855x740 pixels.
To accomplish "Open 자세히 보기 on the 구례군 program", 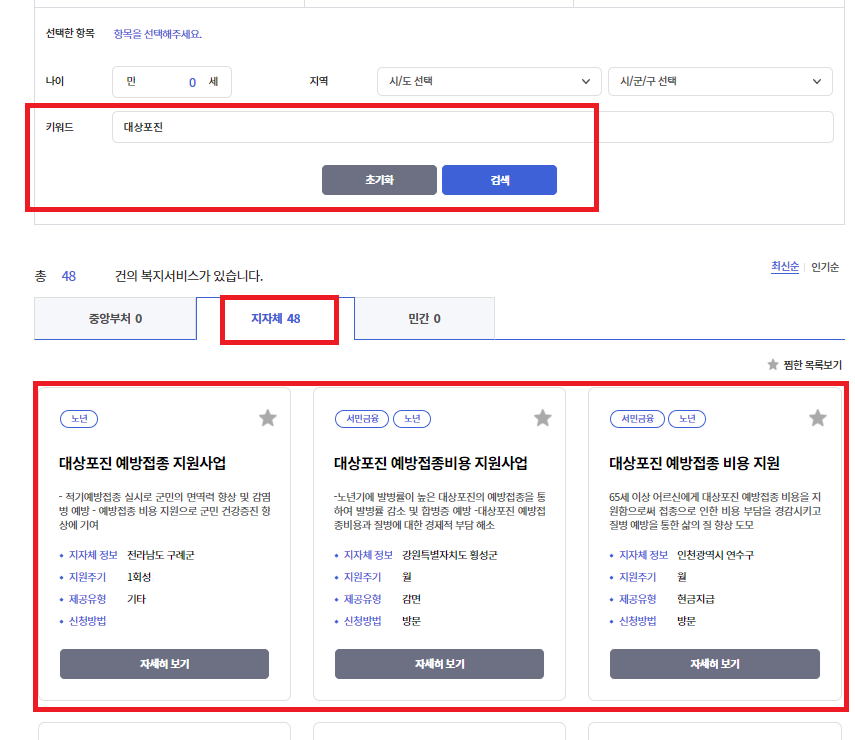I will 164,663.
